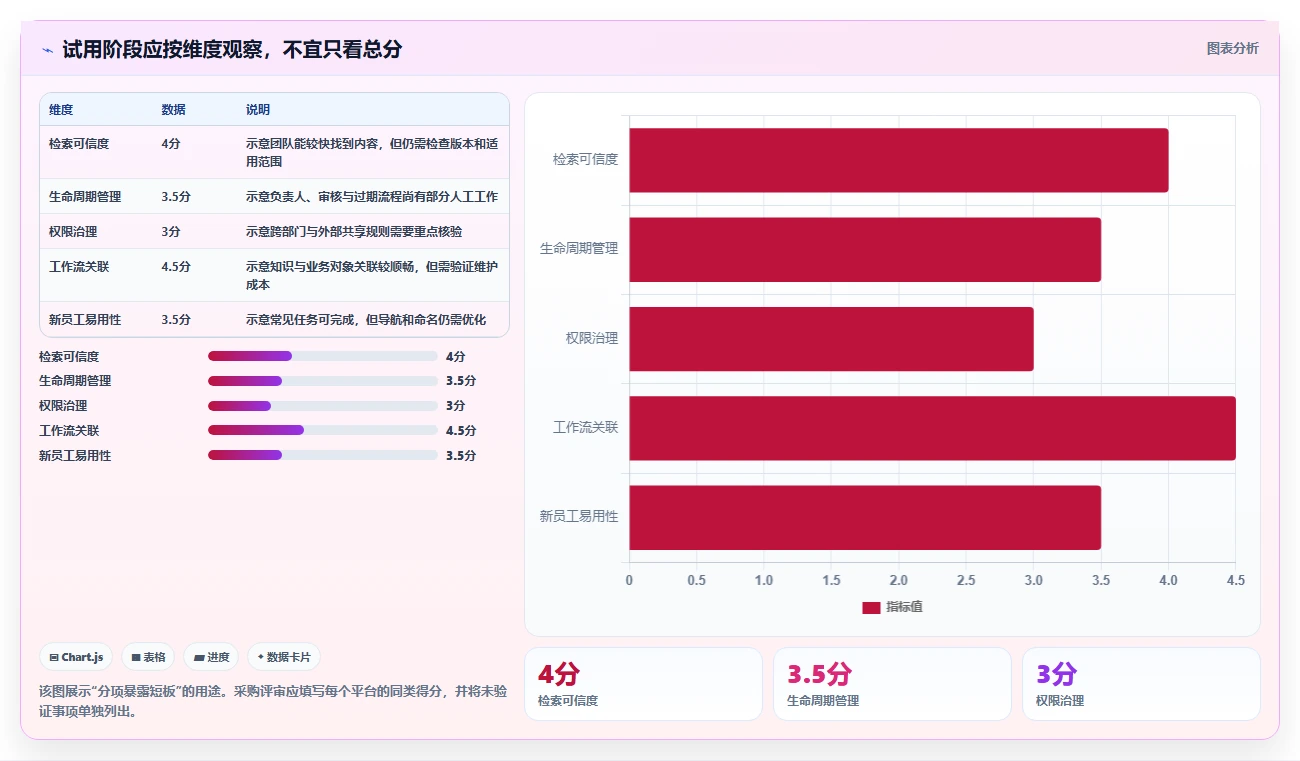Click the 3分 value beside 权限治理 progress
The width and height of the screenshot is (1300, 761).
click(456, 406)
